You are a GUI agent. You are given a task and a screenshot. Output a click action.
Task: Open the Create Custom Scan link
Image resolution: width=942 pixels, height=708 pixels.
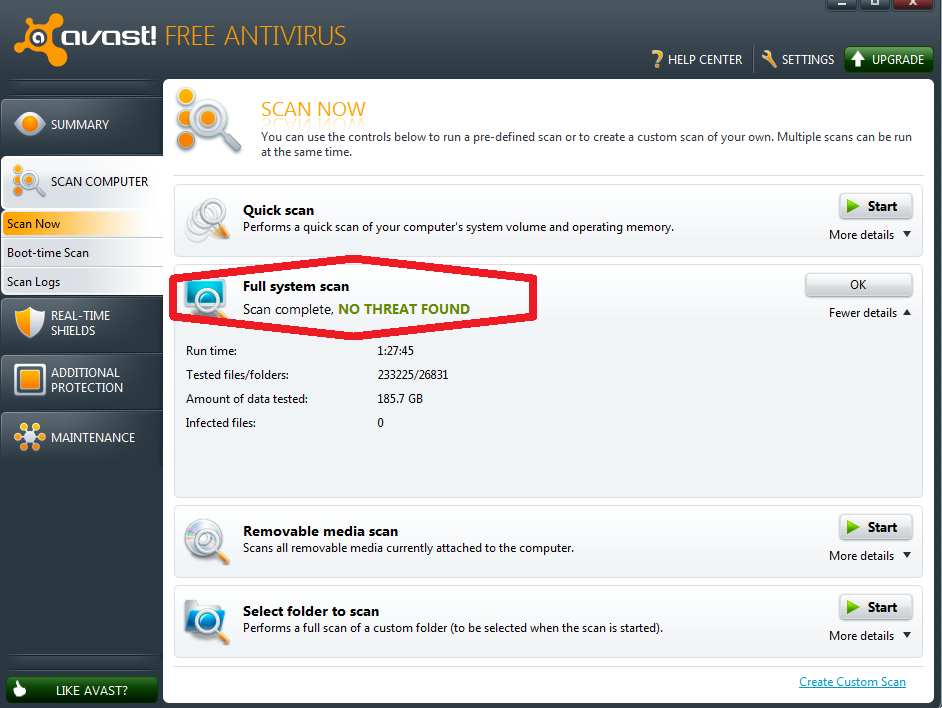[852, 681]
